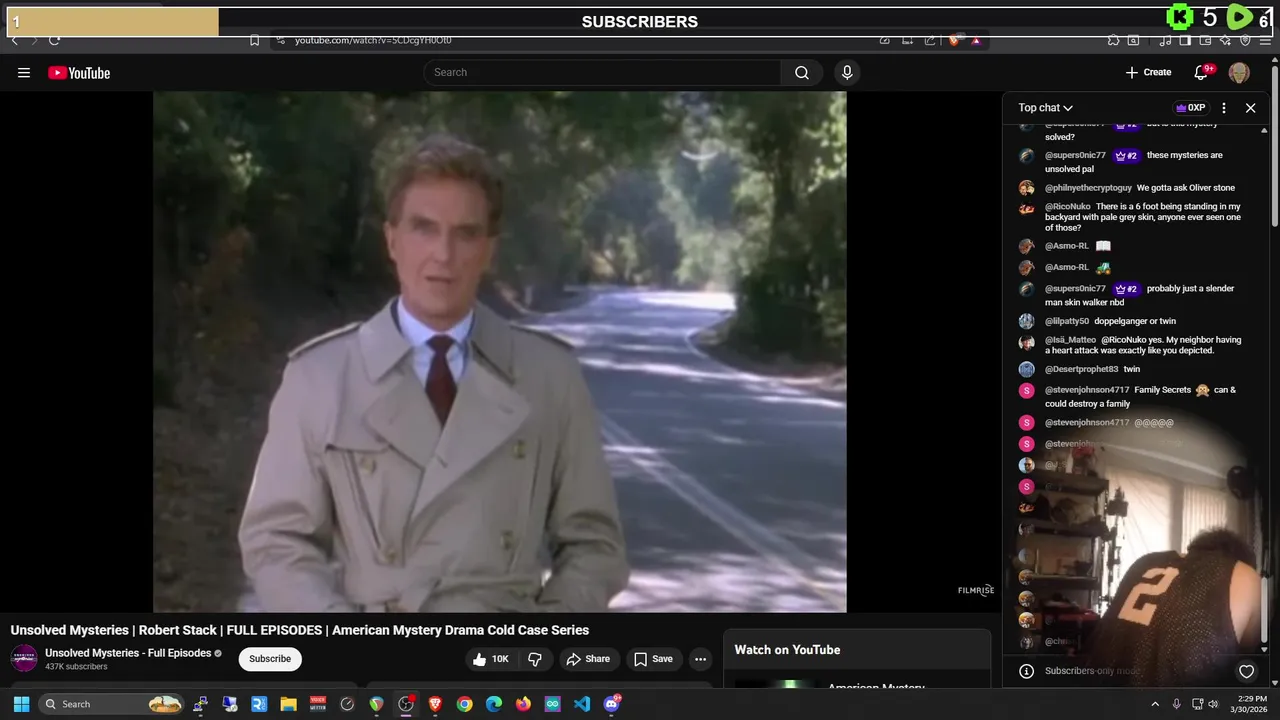Click @Desertprophet83 username in chat
Screen dimensions: 1280x720
pyautogui.click(x=1080, y=369)
